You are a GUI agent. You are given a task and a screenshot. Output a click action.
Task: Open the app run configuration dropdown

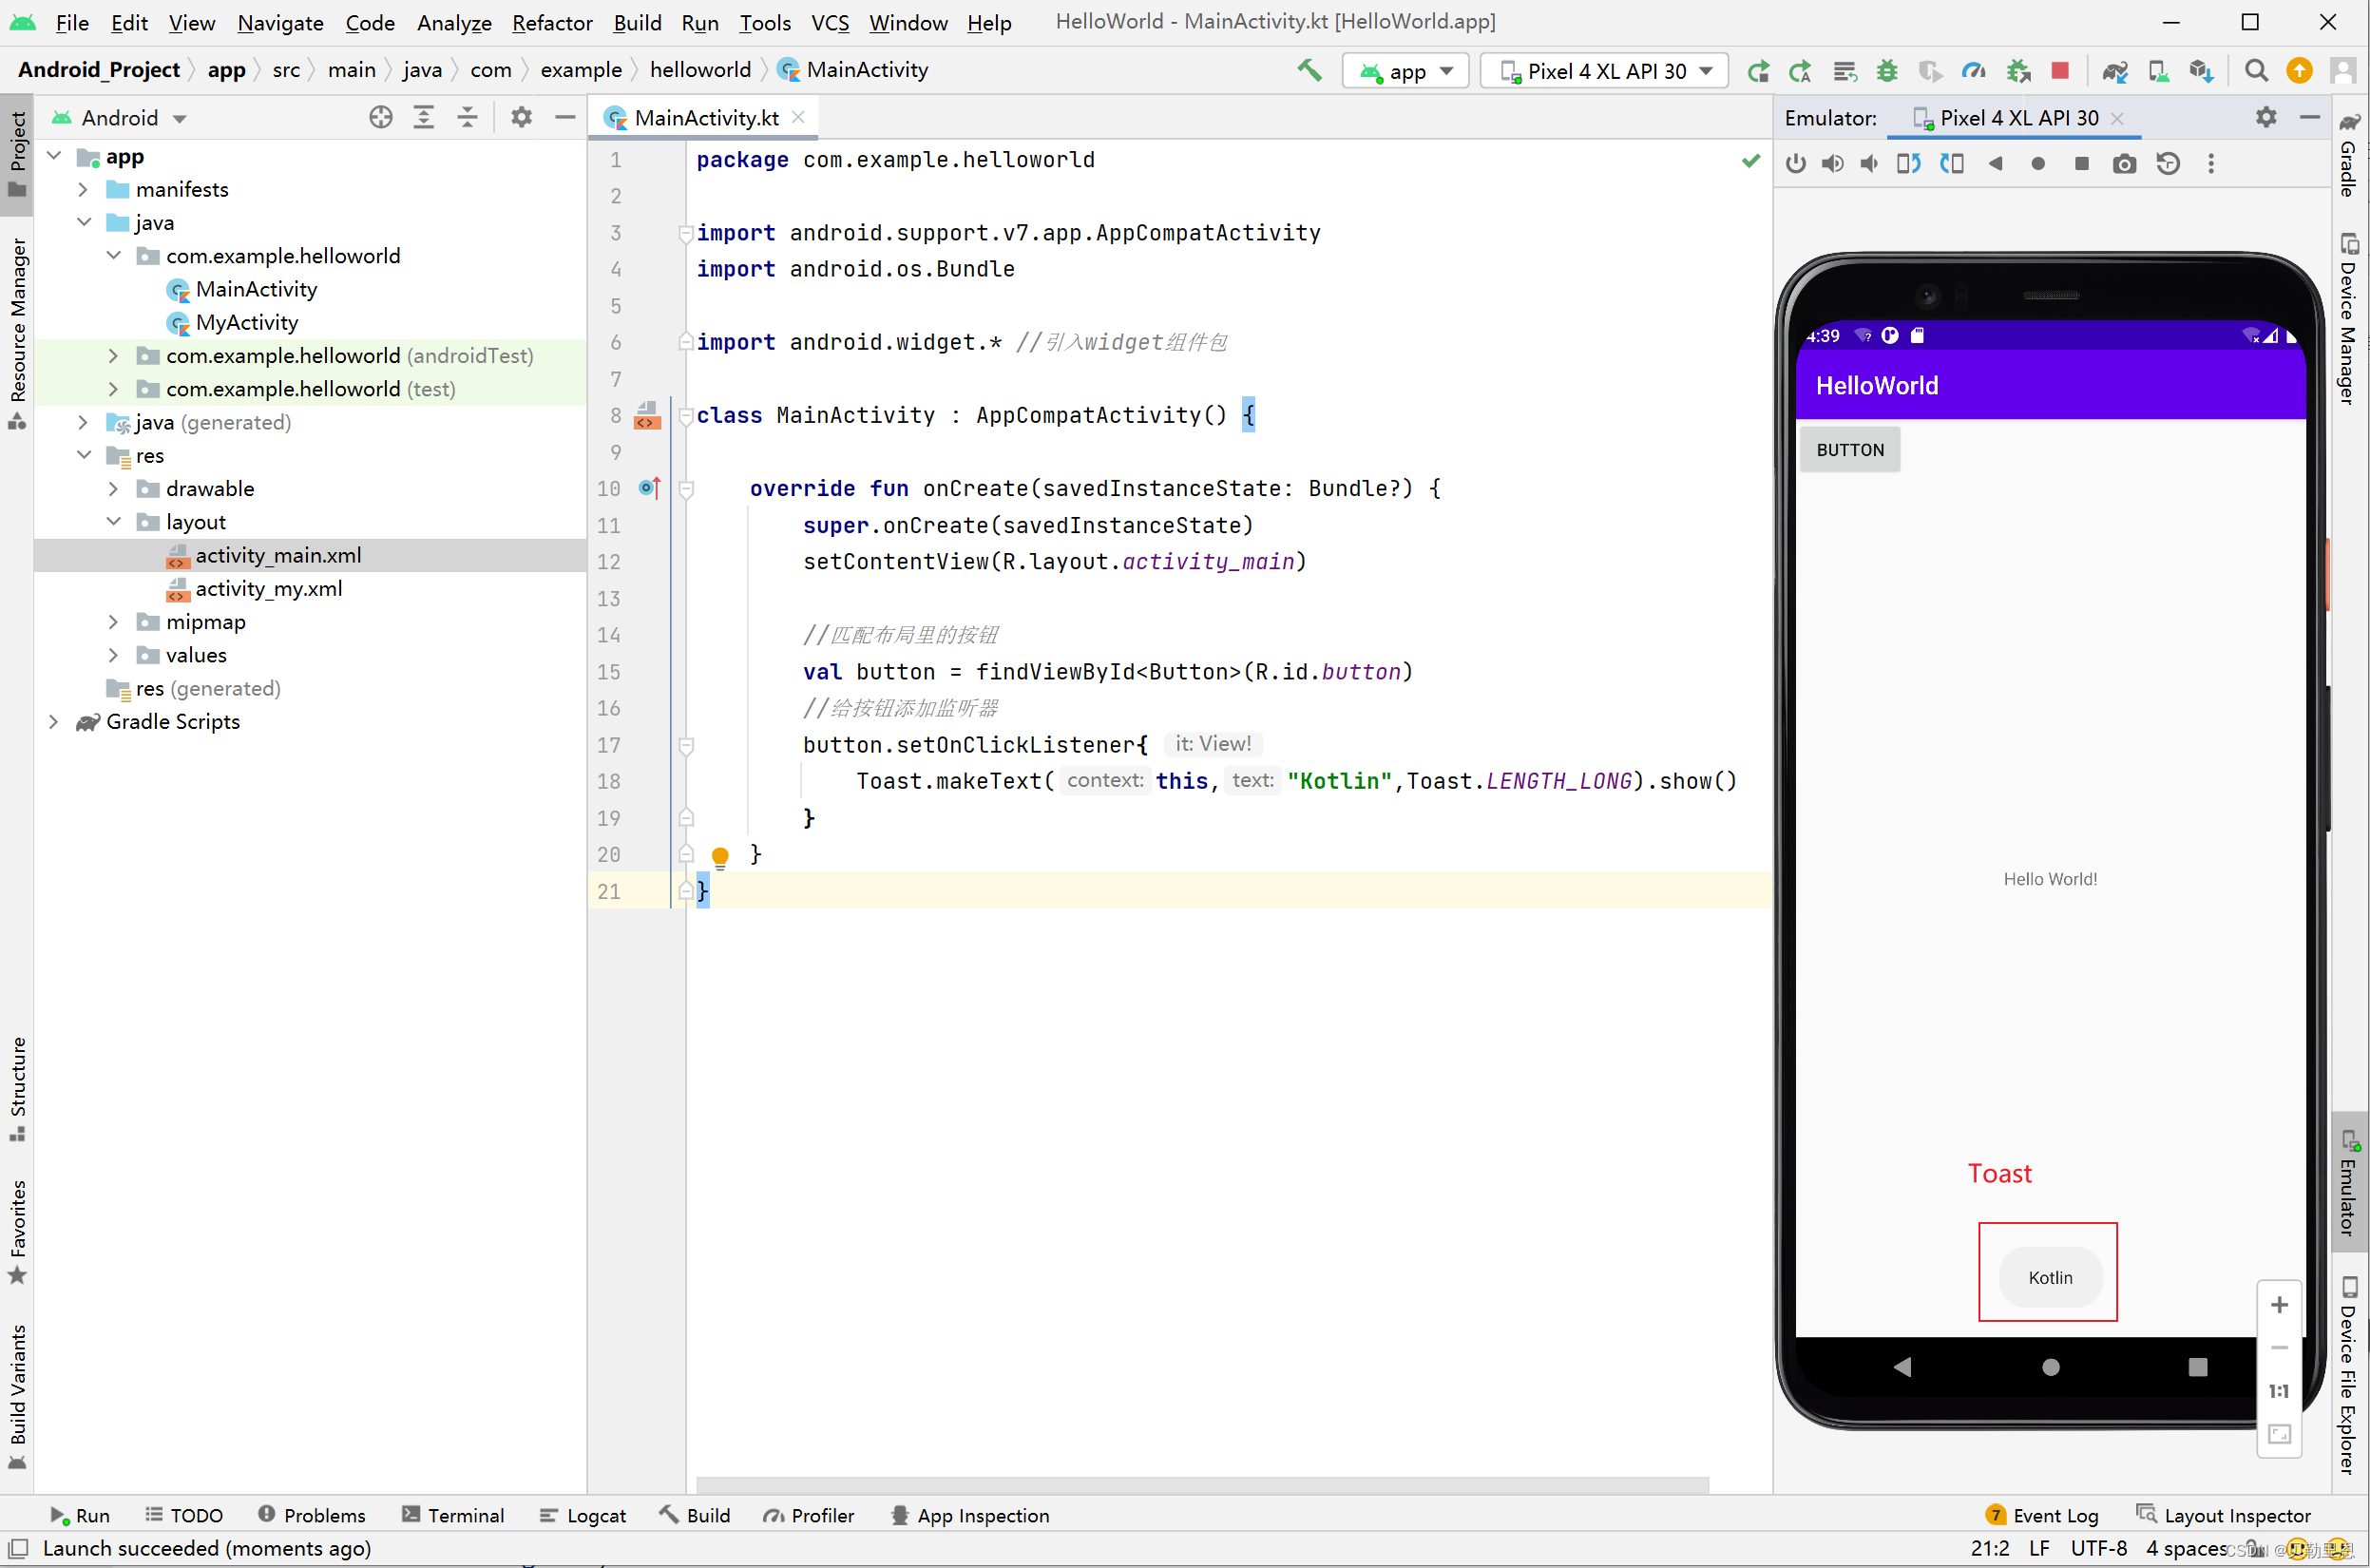[x=1405, y=71]
